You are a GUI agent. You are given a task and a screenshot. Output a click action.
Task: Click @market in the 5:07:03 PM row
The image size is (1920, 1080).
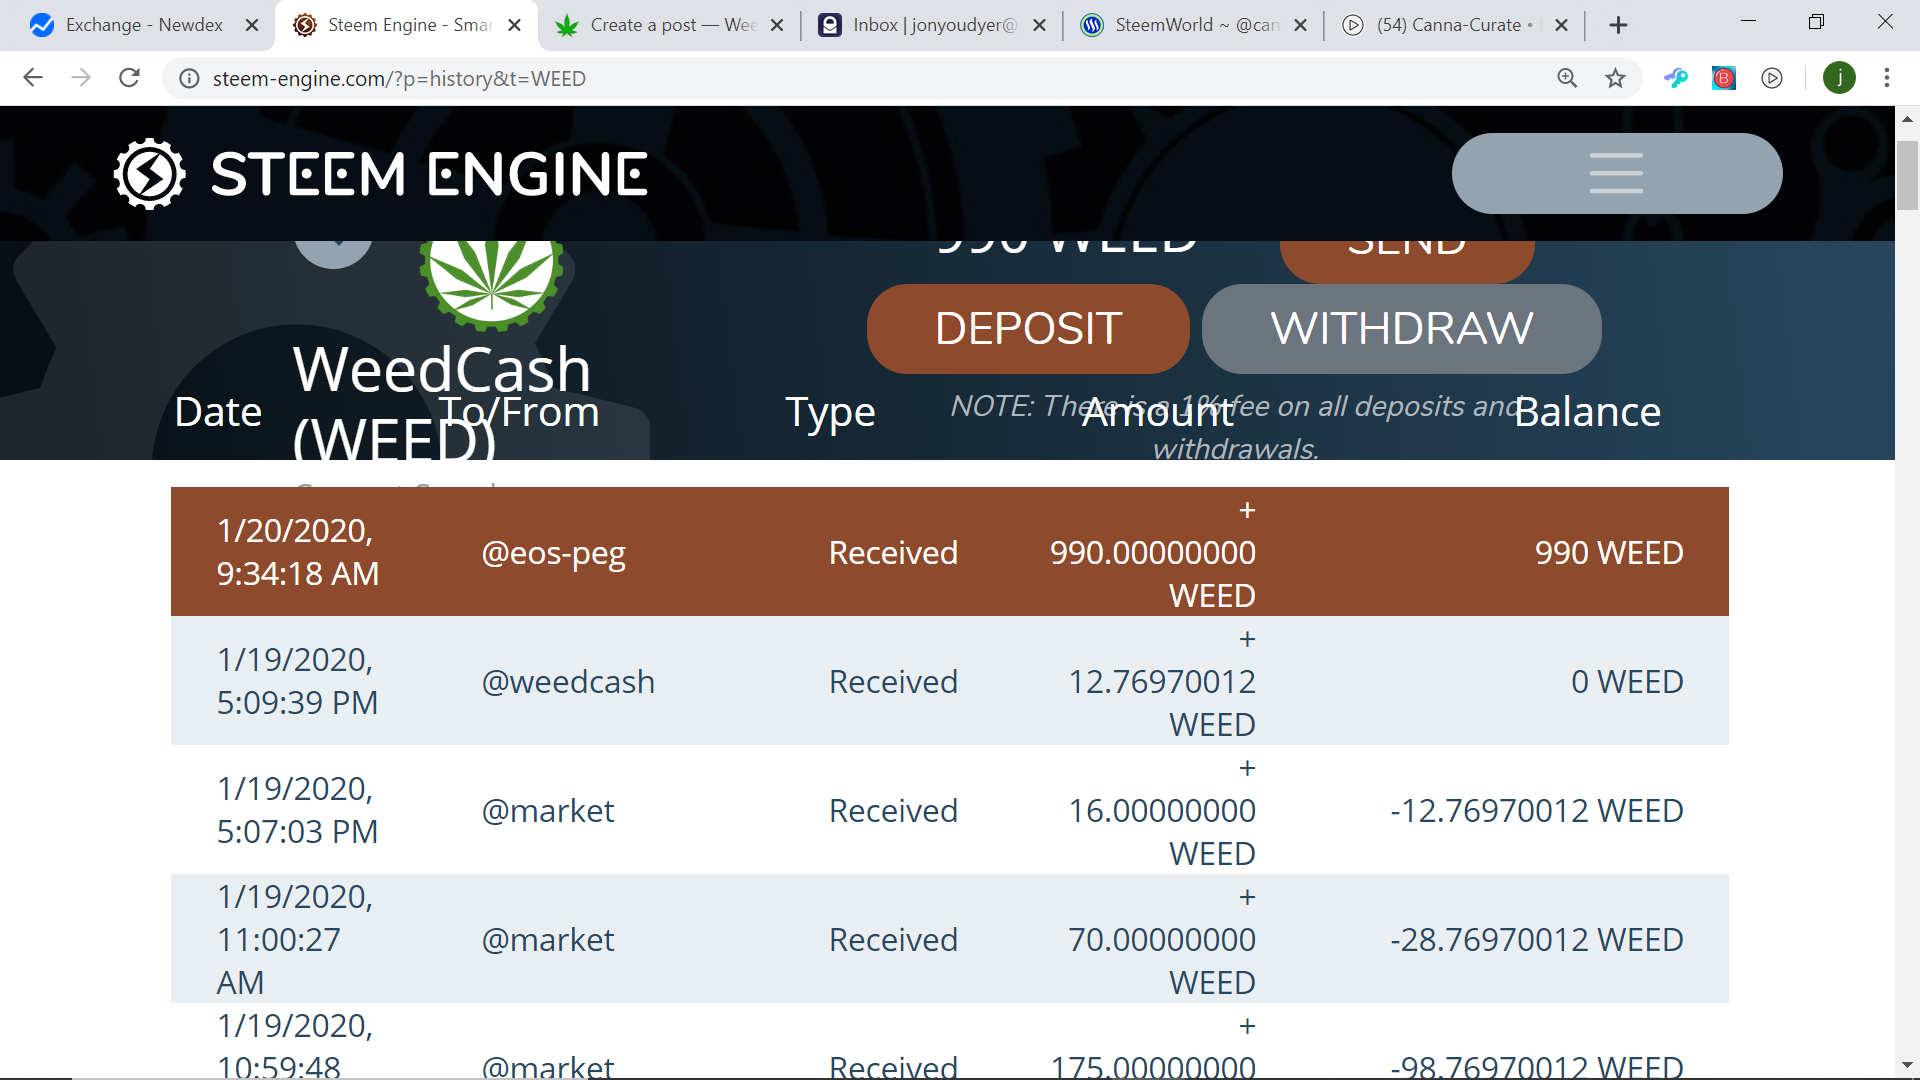point(548,811)
